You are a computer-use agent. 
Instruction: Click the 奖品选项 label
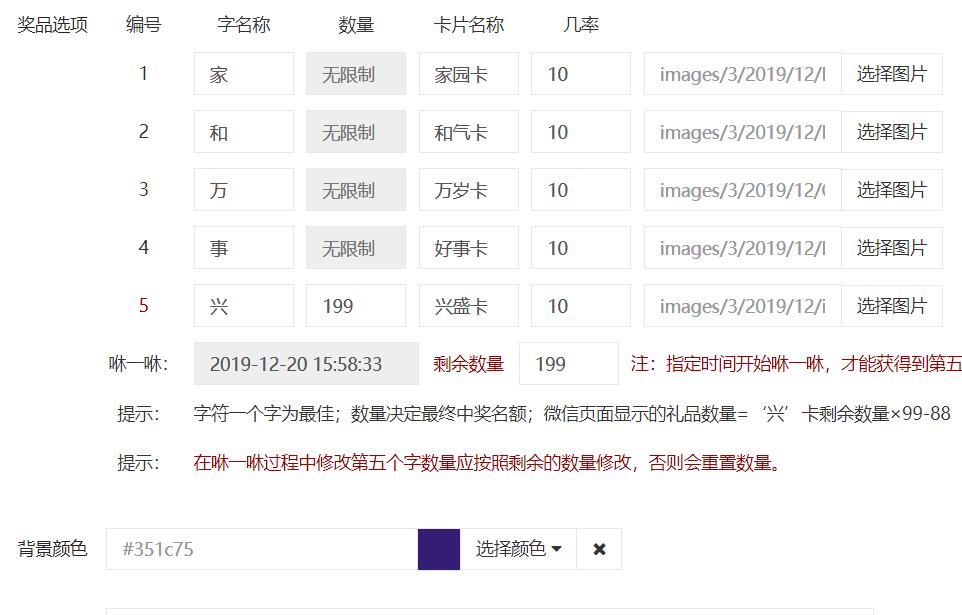[x=53, y=25]
